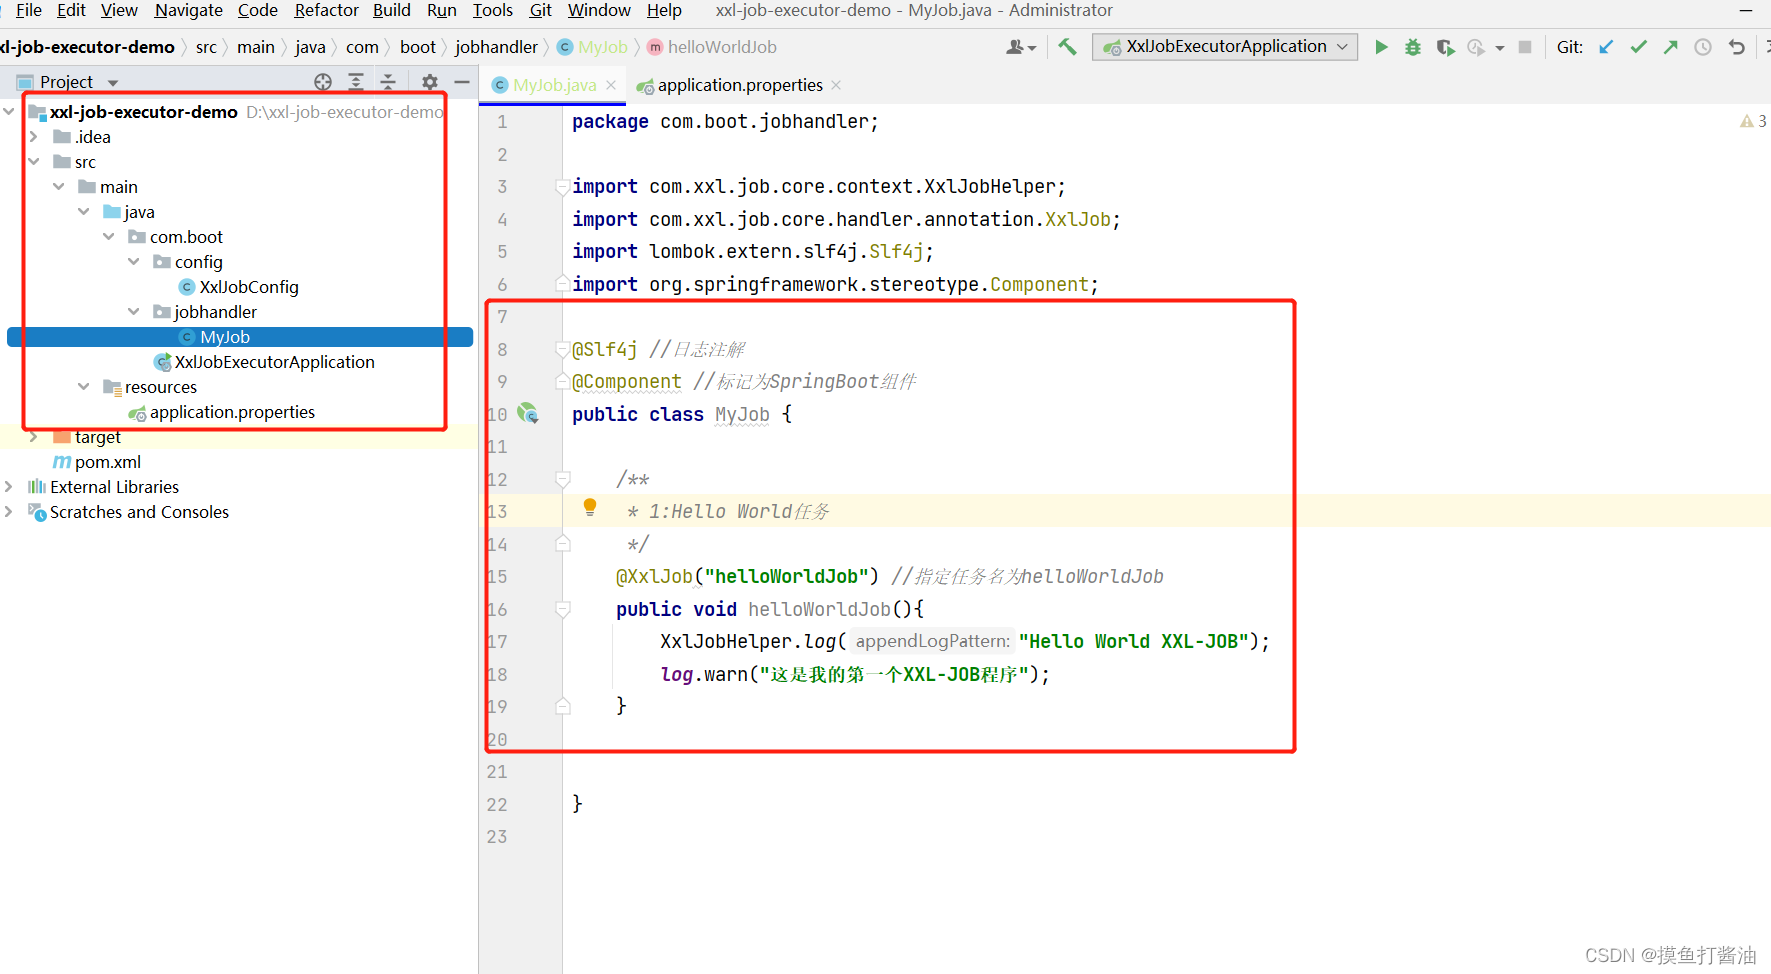
Task: Click on the @XxlJob annotation text
Action: [x=654, y=576]
